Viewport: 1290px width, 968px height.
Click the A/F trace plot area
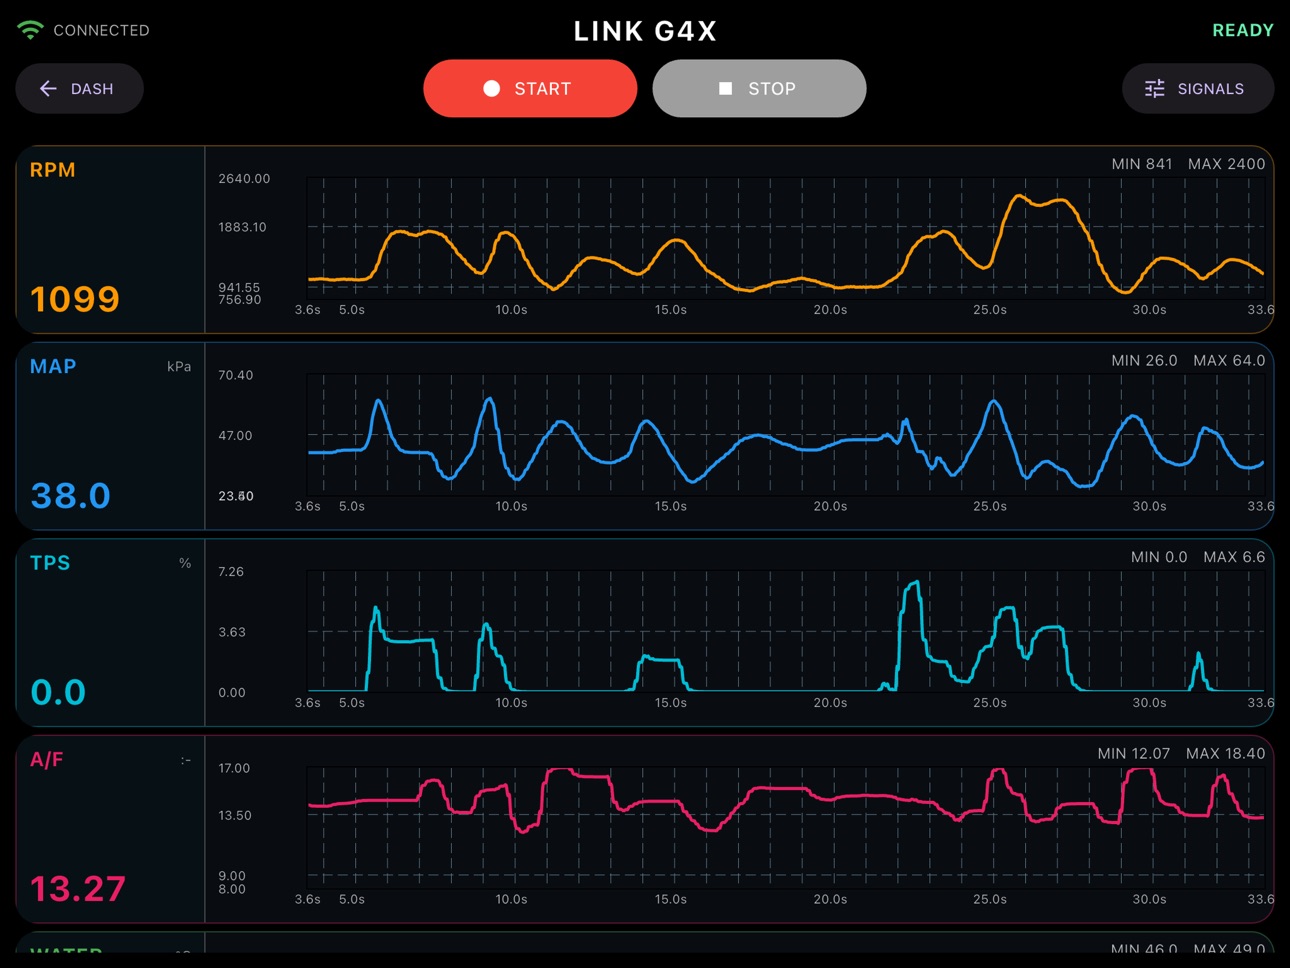785,828
